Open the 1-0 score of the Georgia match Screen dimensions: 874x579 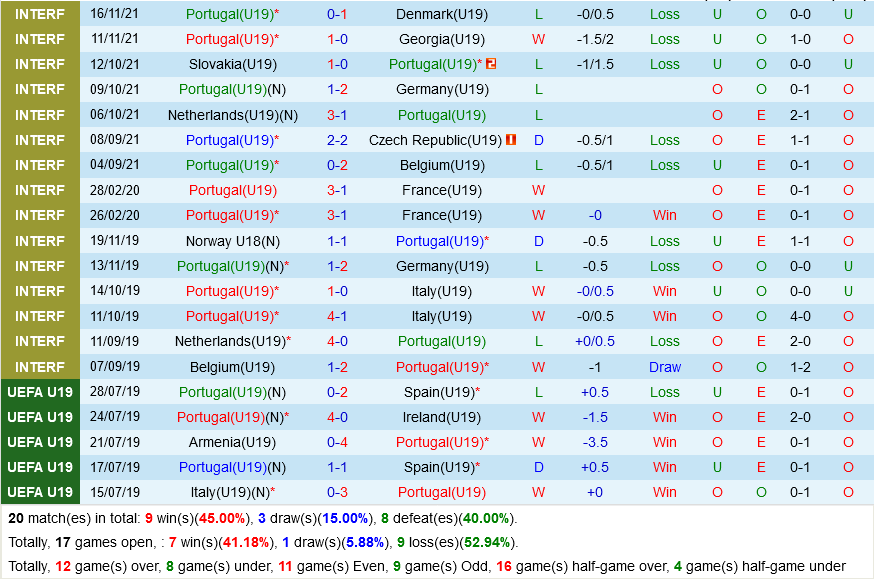(x=337, y=40)
